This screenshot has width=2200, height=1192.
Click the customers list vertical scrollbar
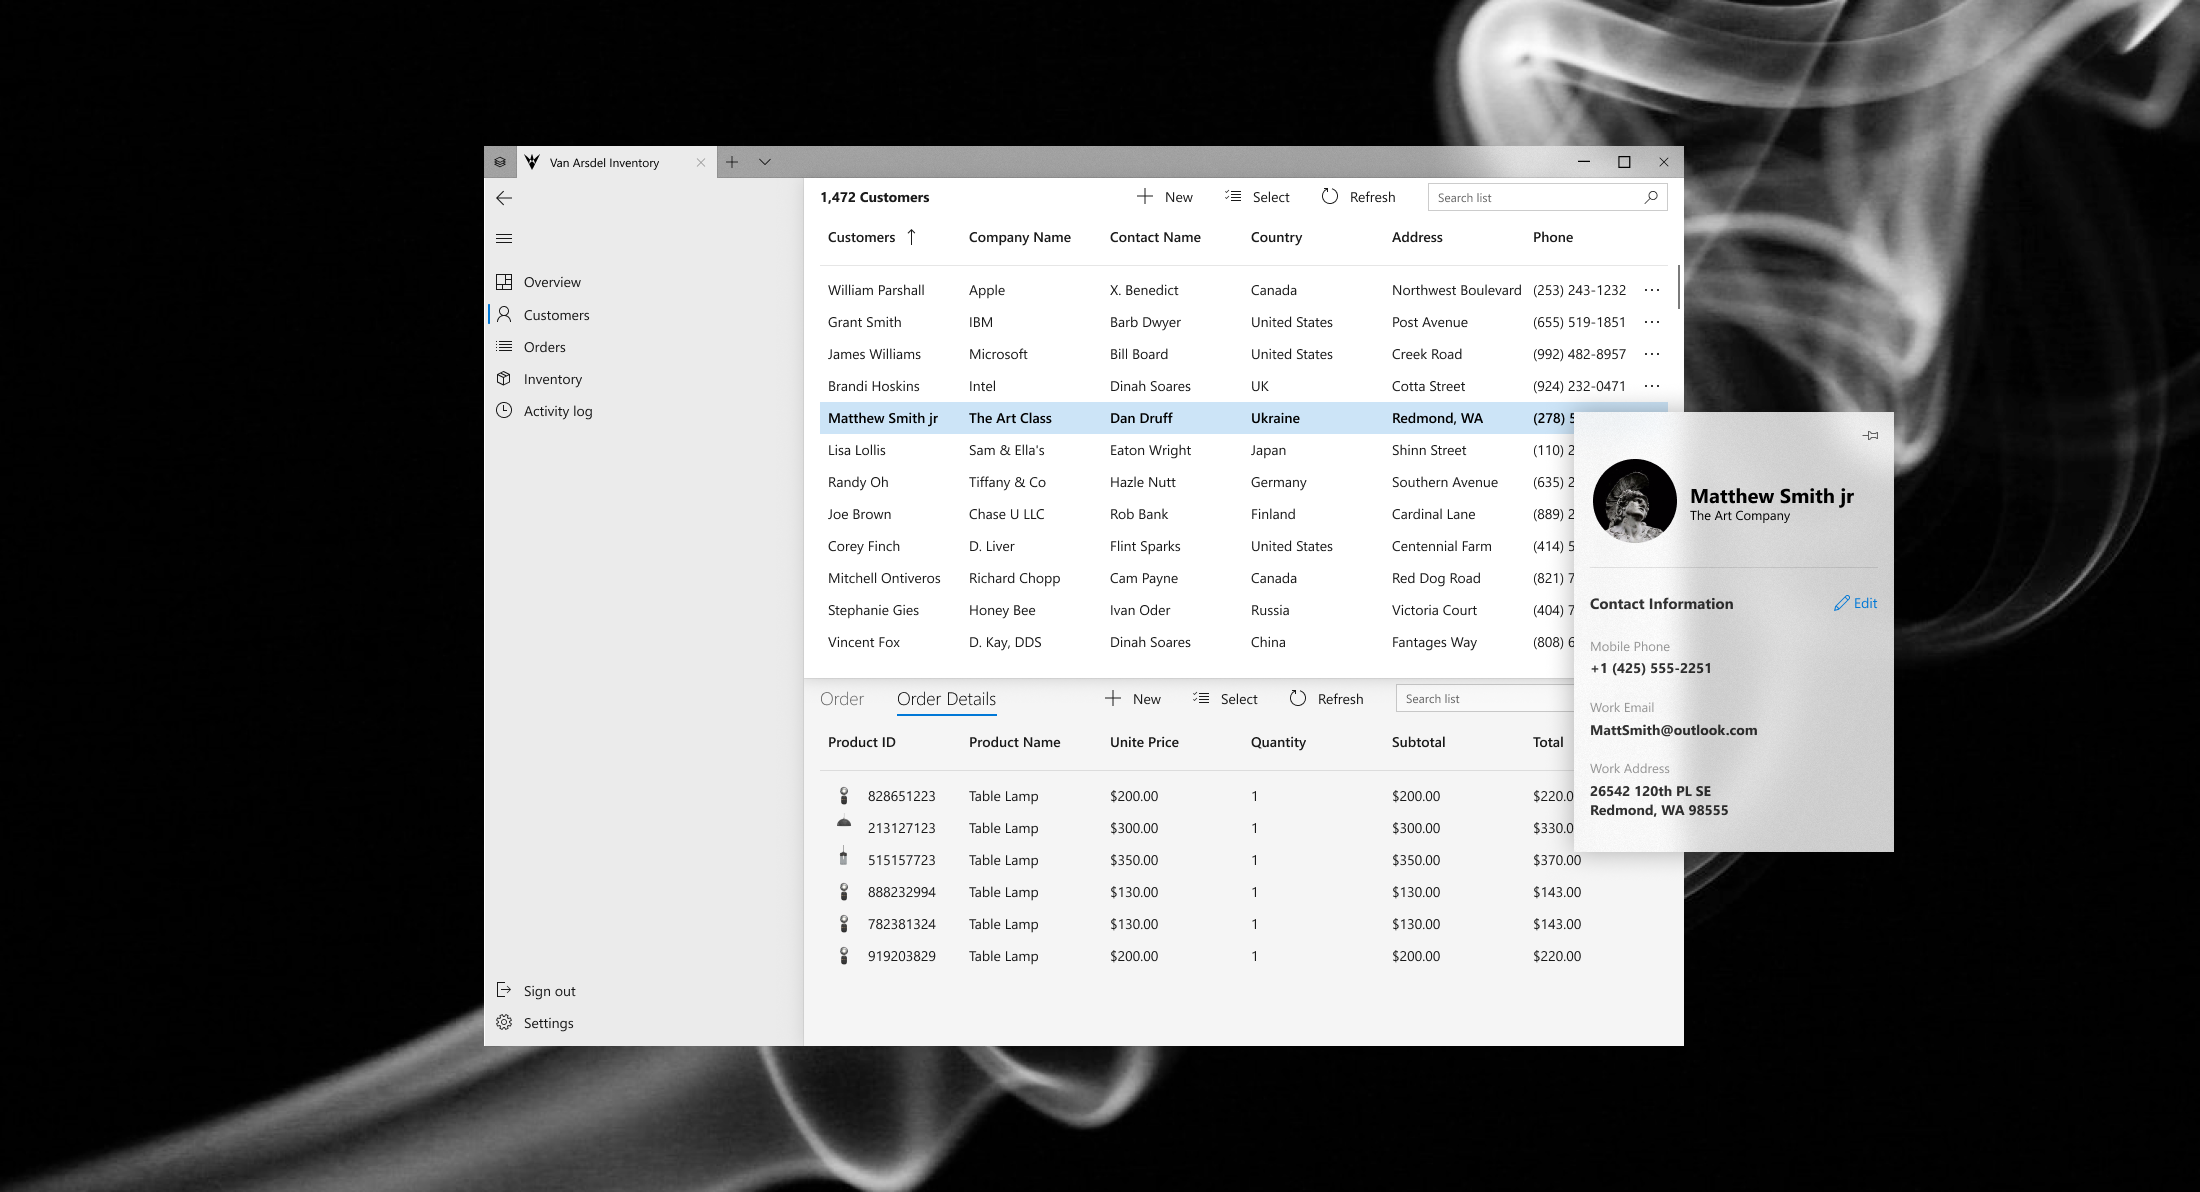coord(1677,288)
